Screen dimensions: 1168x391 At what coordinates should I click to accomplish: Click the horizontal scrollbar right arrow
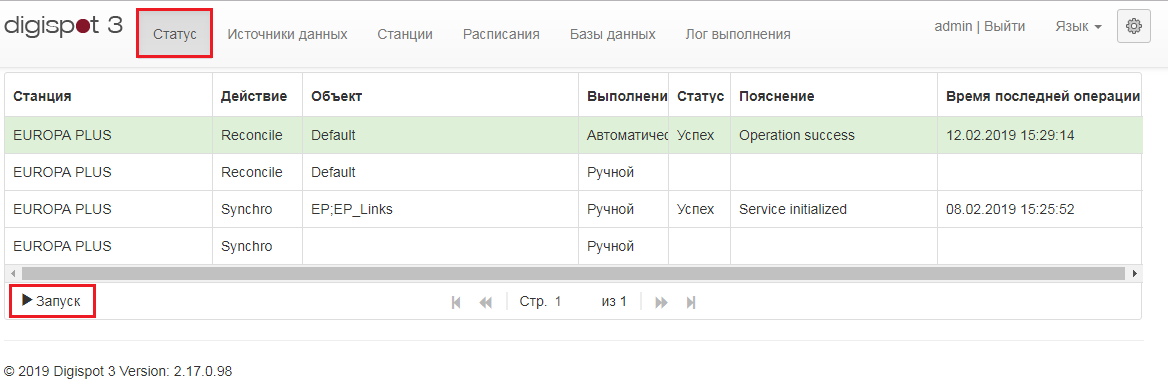(1134, 273)
